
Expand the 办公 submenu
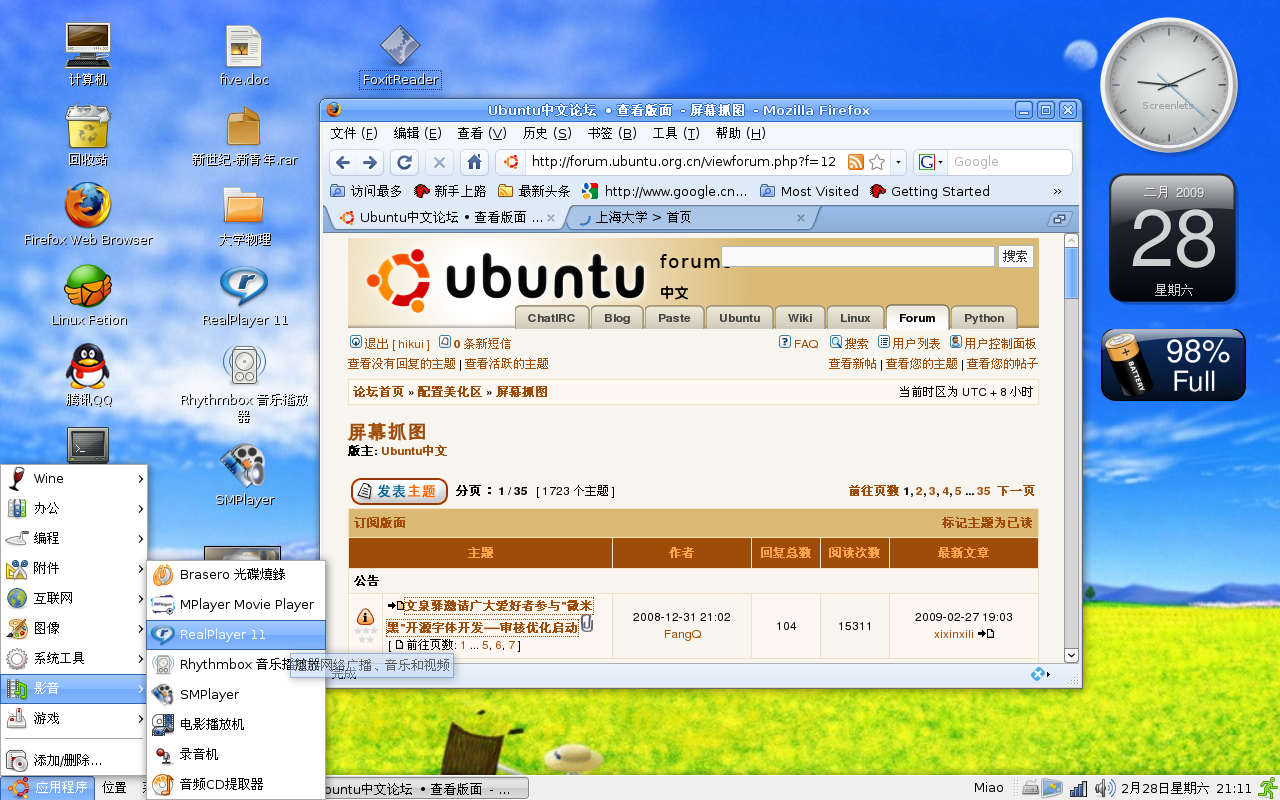coord(75,508)
